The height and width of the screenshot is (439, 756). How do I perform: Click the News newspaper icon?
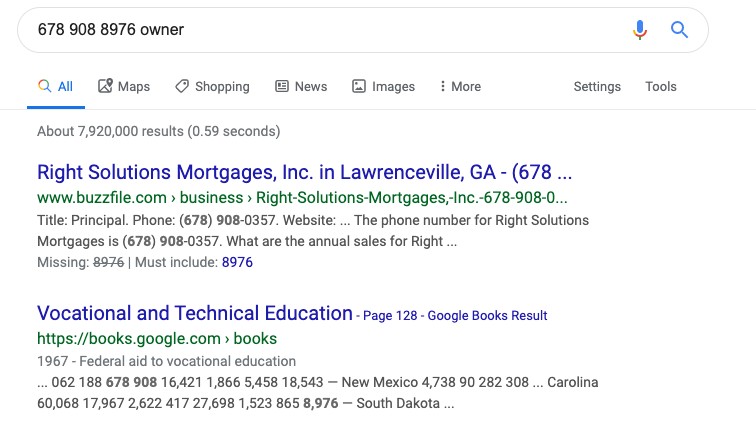(282, 86)
